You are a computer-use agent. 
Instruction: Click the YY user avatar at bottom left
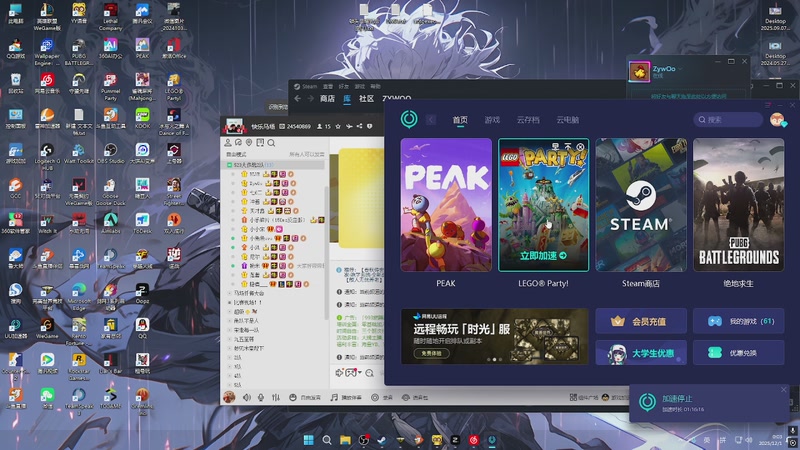click(x=229, y=397)
